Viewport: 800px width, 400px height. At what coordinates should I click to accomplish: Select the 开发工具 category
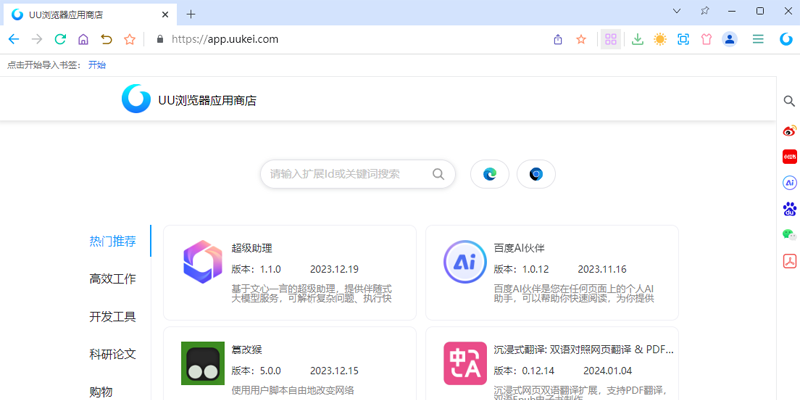pyautogui.click(x=113, y=317)
